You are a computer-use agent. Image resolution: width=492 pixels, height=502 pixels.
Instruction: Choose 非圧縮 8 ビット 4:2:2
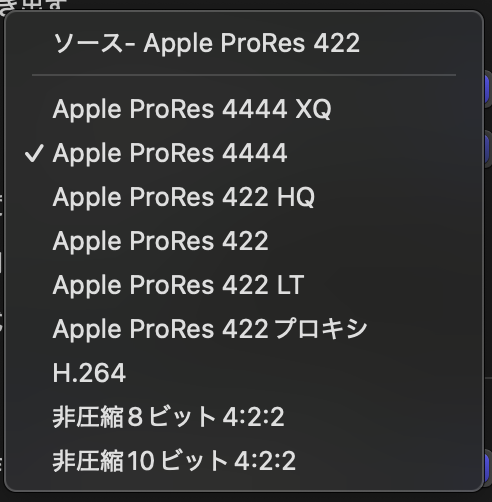[x=244, y=417]
